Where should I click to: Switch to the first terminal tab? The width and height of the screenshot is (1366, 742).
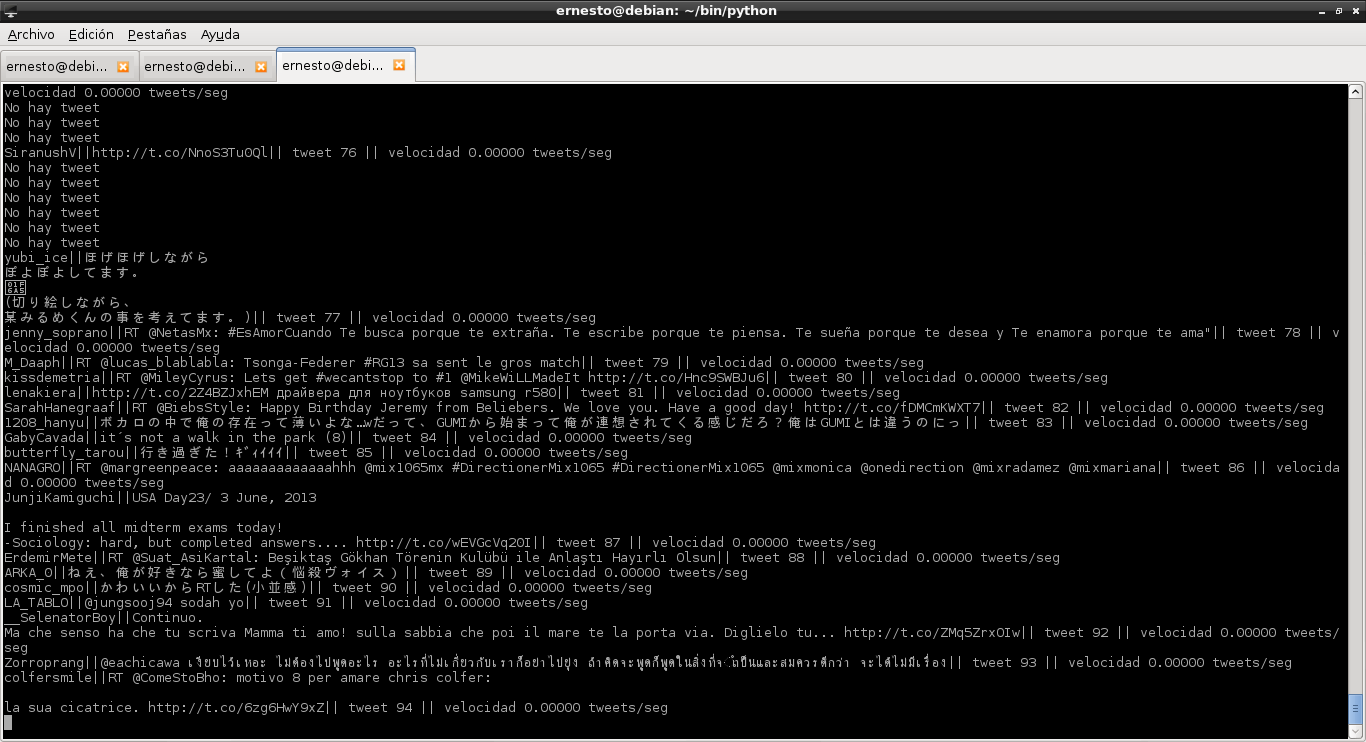coord(57,67)
